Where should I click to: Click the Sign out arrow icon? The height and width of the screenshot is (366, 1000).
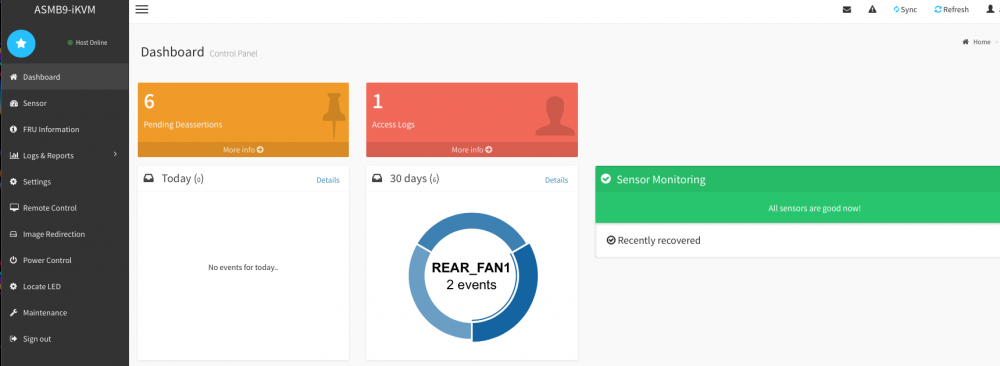pos(13,338)
